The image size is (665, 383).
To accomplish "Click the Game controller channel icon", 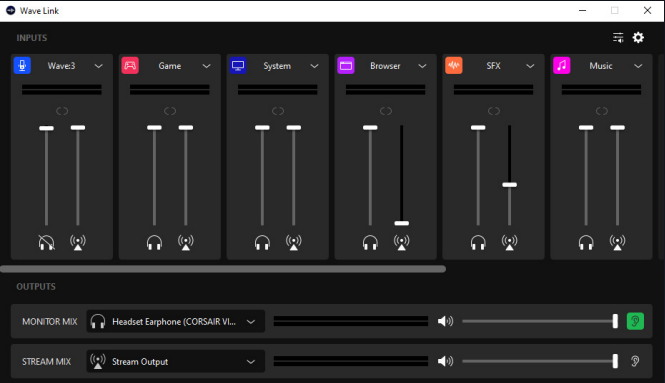I will 130,66.
